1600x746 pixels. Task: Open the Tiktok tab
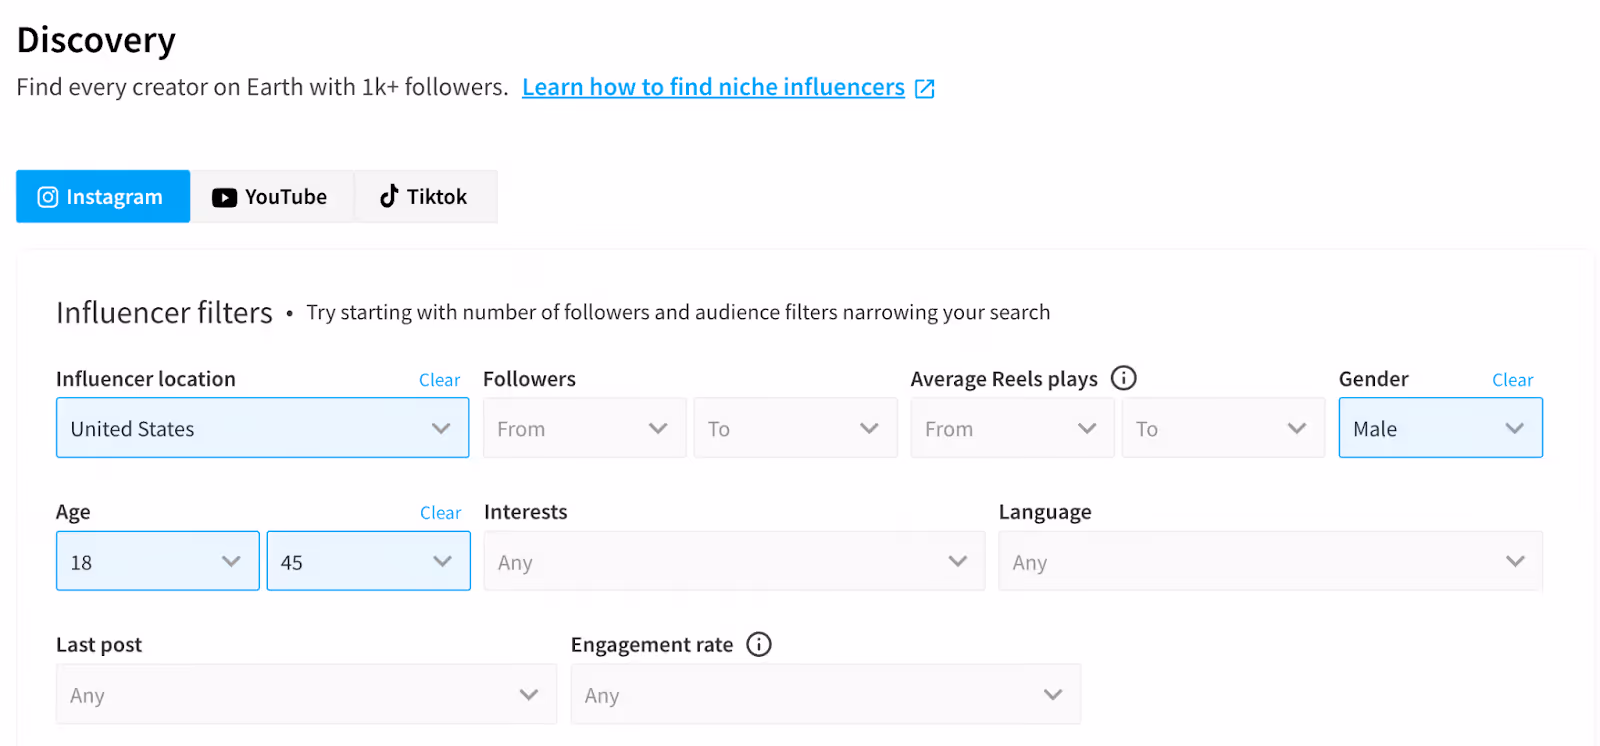(424, 197)
